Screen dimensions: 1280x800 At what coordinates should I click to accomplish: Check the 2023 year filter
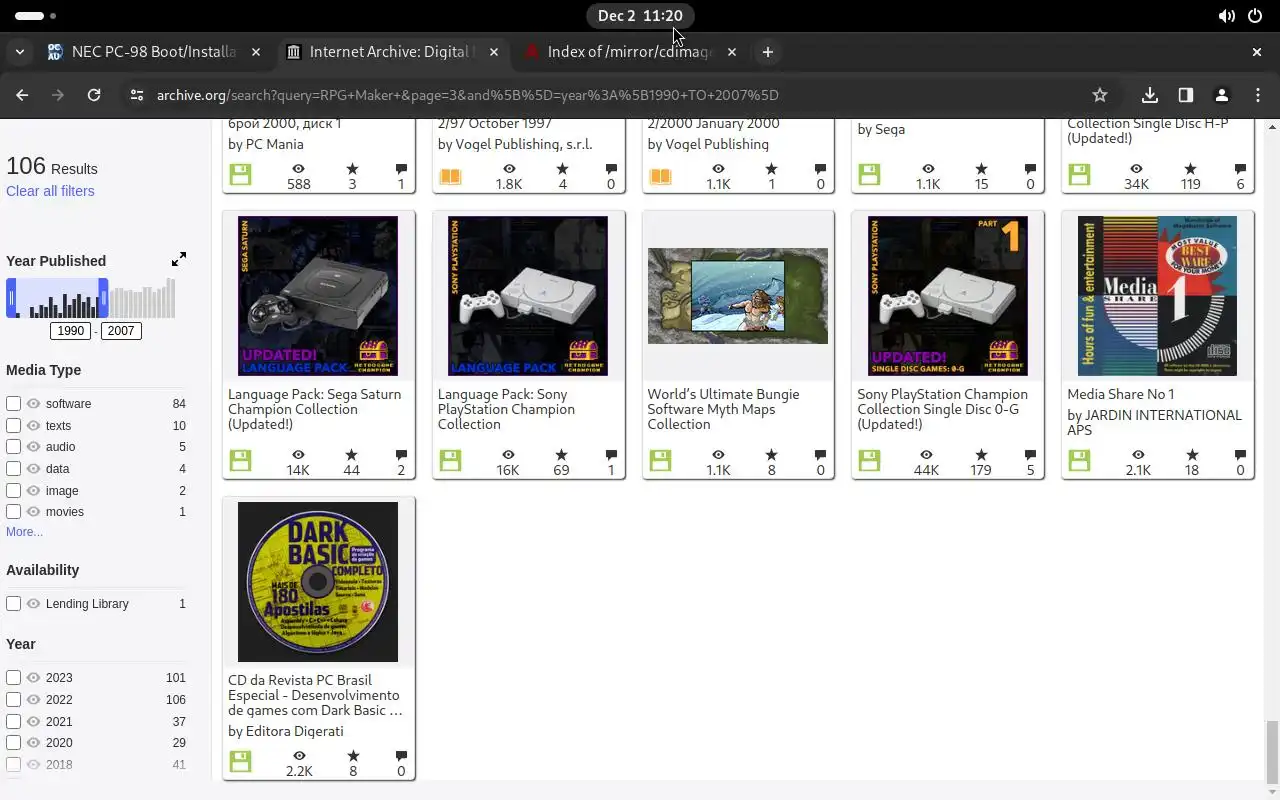tap(14, 678)
